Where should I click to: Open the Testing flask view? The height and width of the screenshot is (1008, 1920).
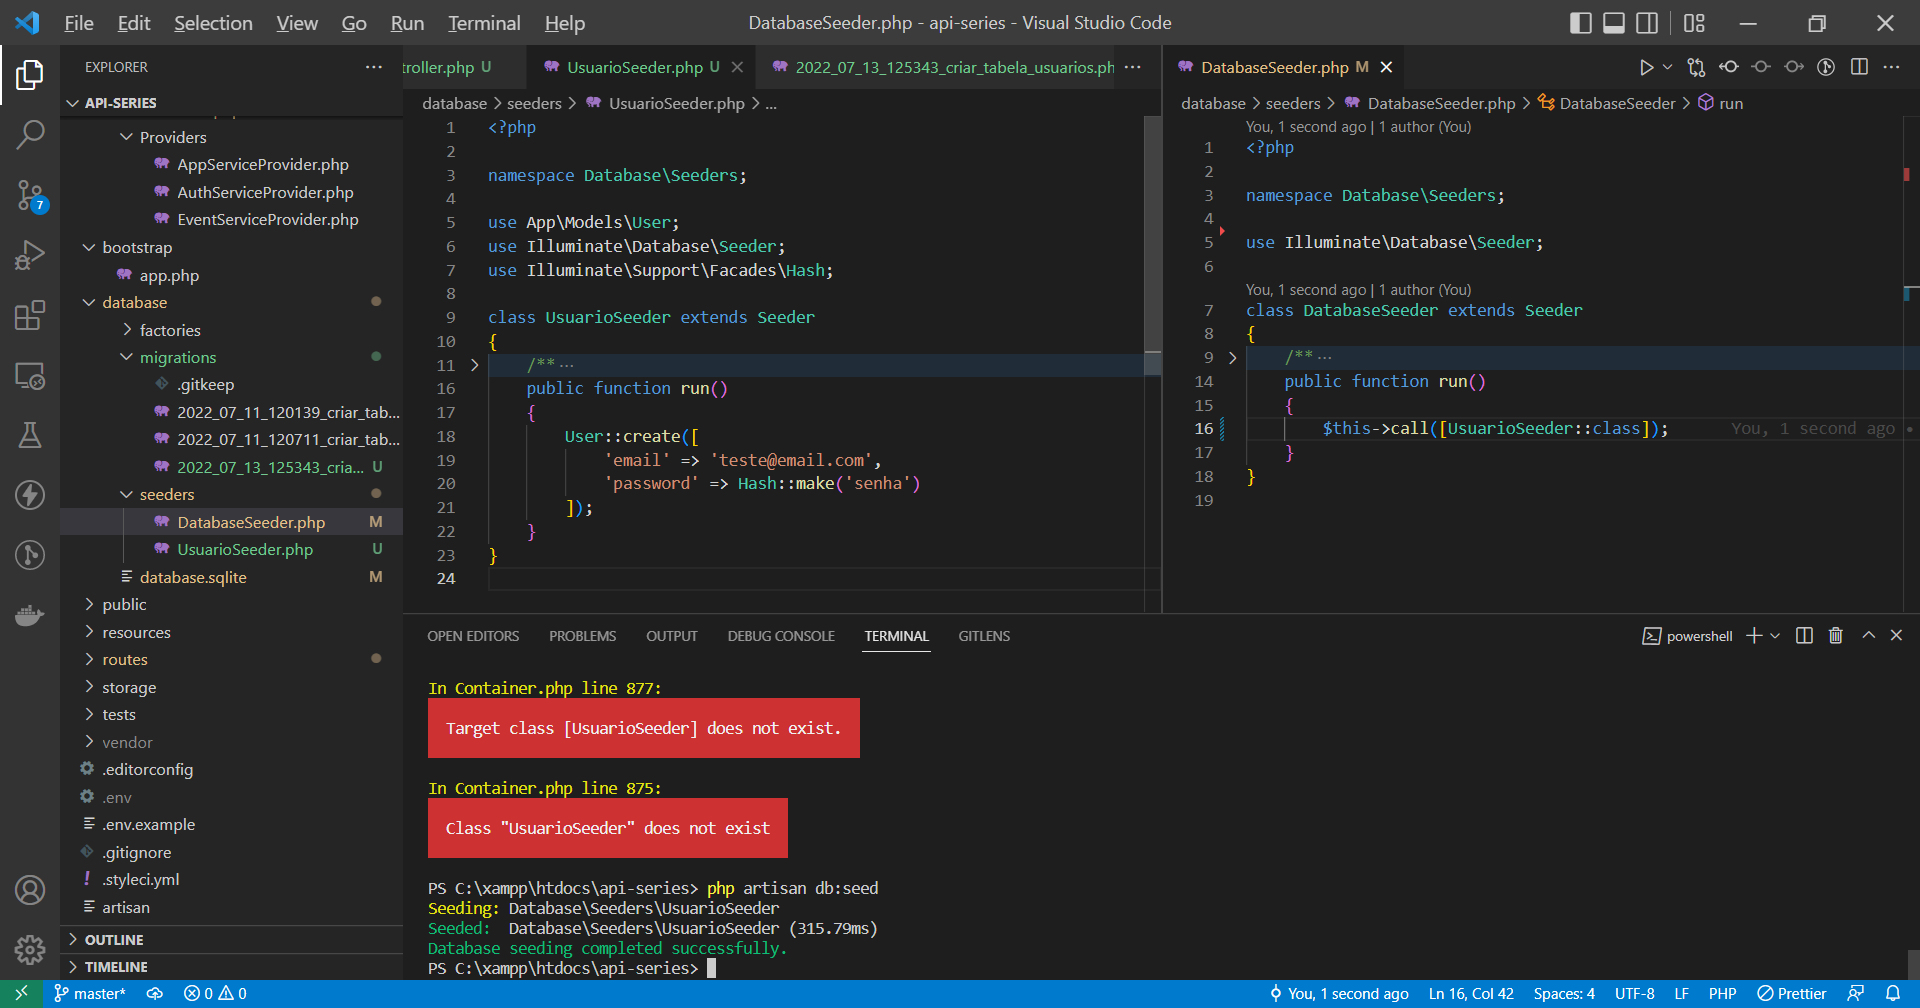pyautogui.click(x=30, y=435)
